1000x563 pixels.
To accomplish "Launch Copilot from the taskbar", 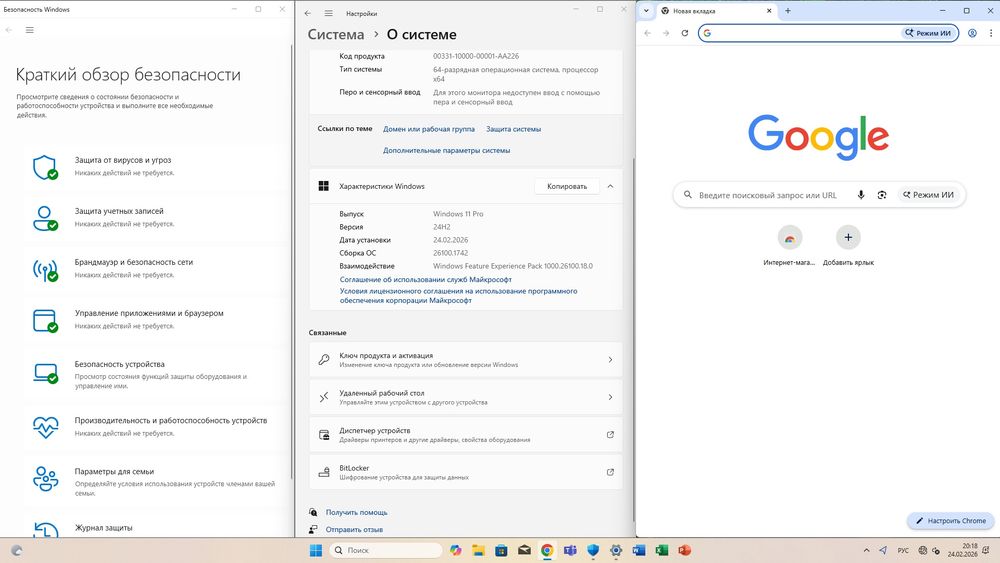I will [455, 550].
